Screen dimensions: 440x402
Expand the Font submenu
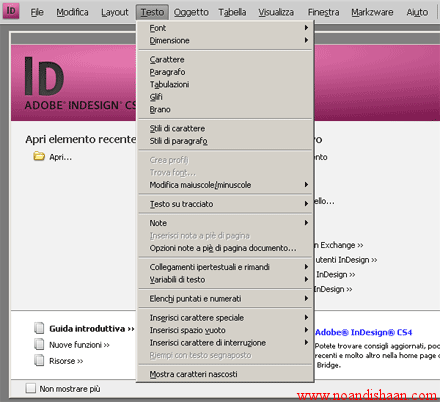(225, 28)
